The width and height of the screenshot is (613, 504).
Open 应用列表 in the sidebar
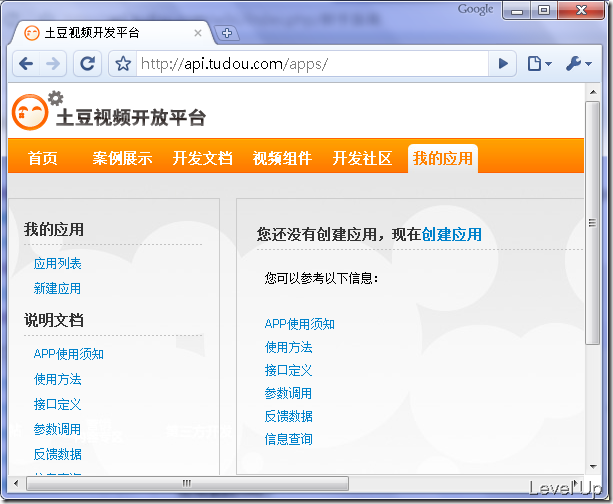click(x=57, y=264)
